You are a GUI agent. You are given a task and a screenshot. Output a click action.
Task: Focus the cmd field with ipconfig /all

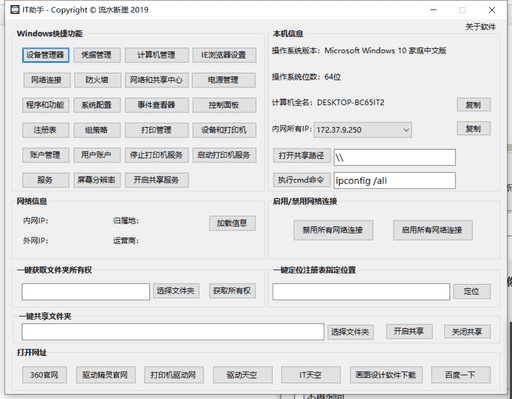(x=395, y=181)
